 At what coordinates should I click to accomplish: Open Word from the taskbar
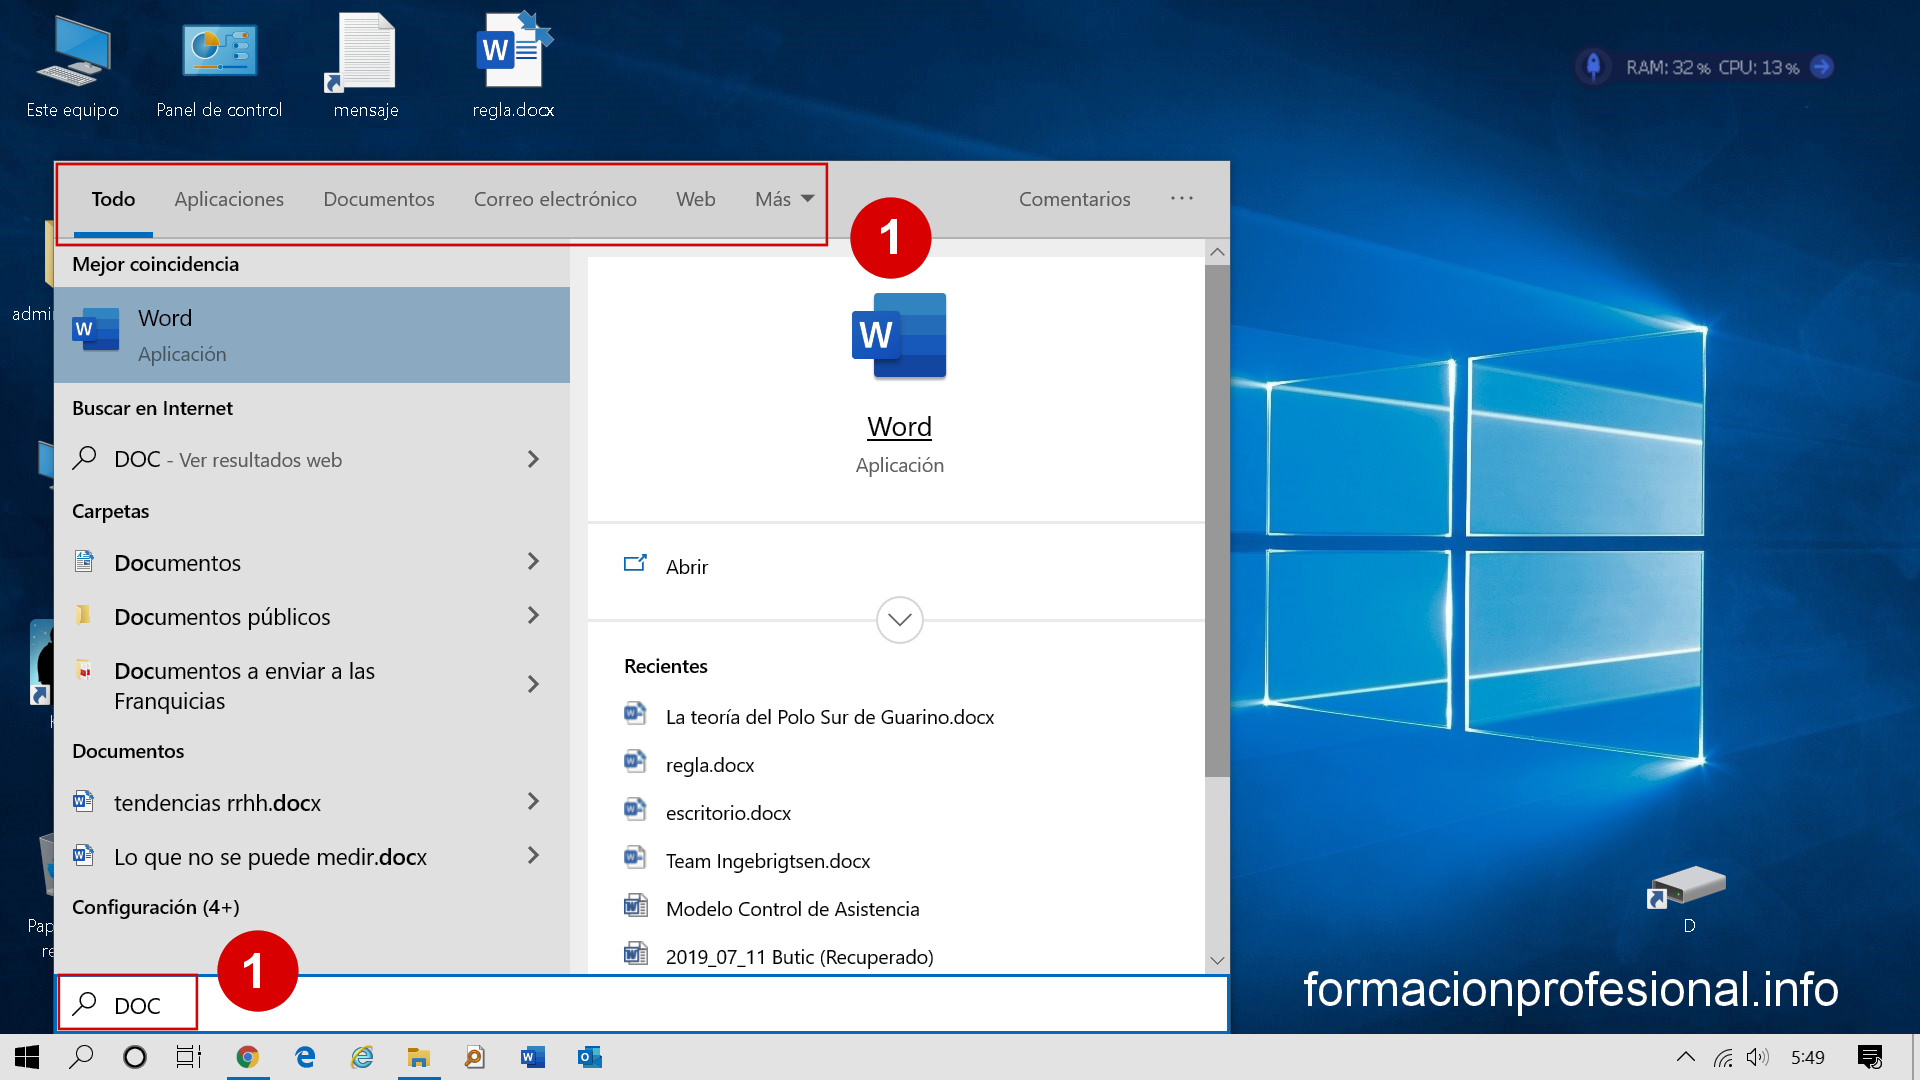tap(532, 1057)
